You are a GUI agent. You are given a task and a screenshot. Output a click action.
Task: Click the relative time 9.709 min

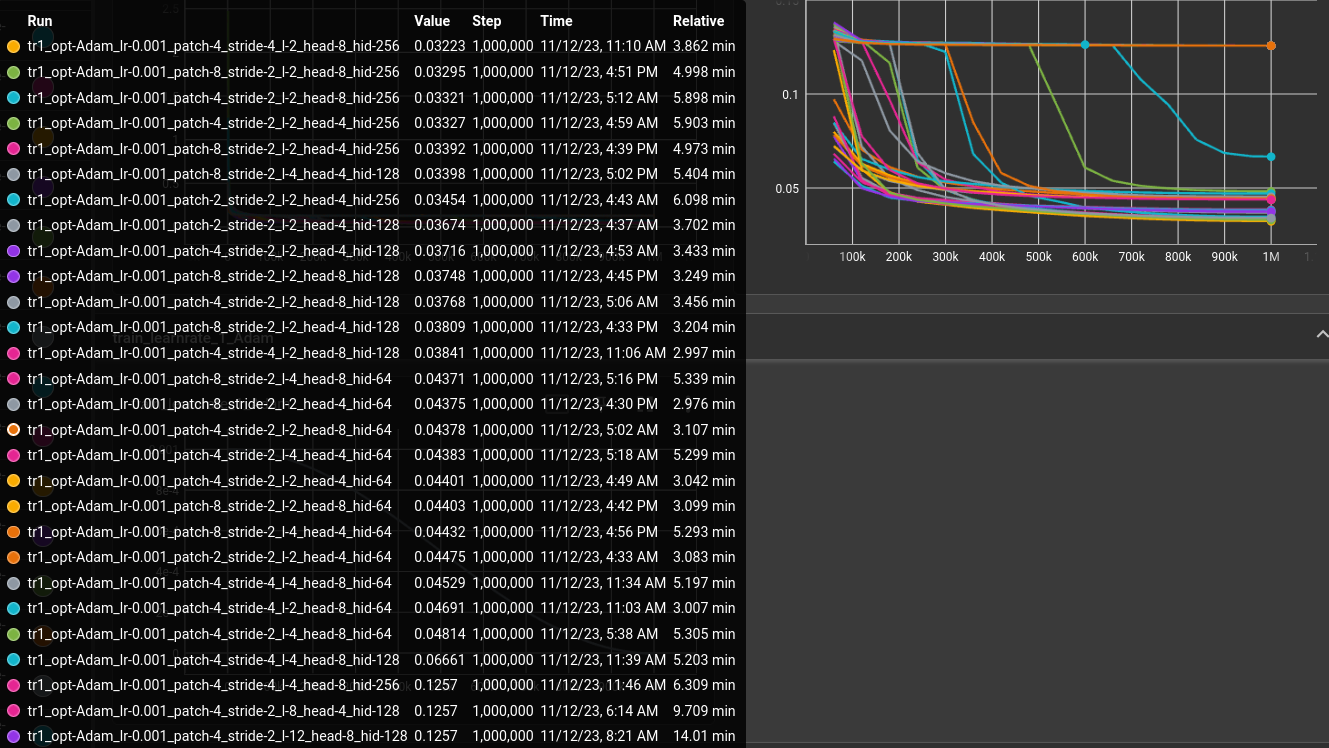pos(704,711)
